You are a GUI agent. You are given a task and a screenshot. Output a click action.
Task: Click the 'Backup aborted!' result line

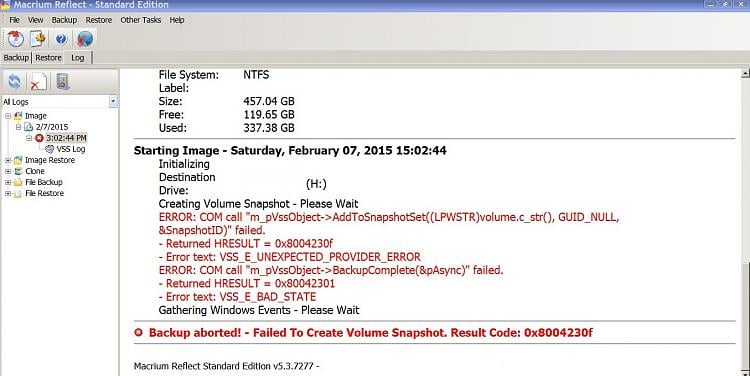(370, 332)
